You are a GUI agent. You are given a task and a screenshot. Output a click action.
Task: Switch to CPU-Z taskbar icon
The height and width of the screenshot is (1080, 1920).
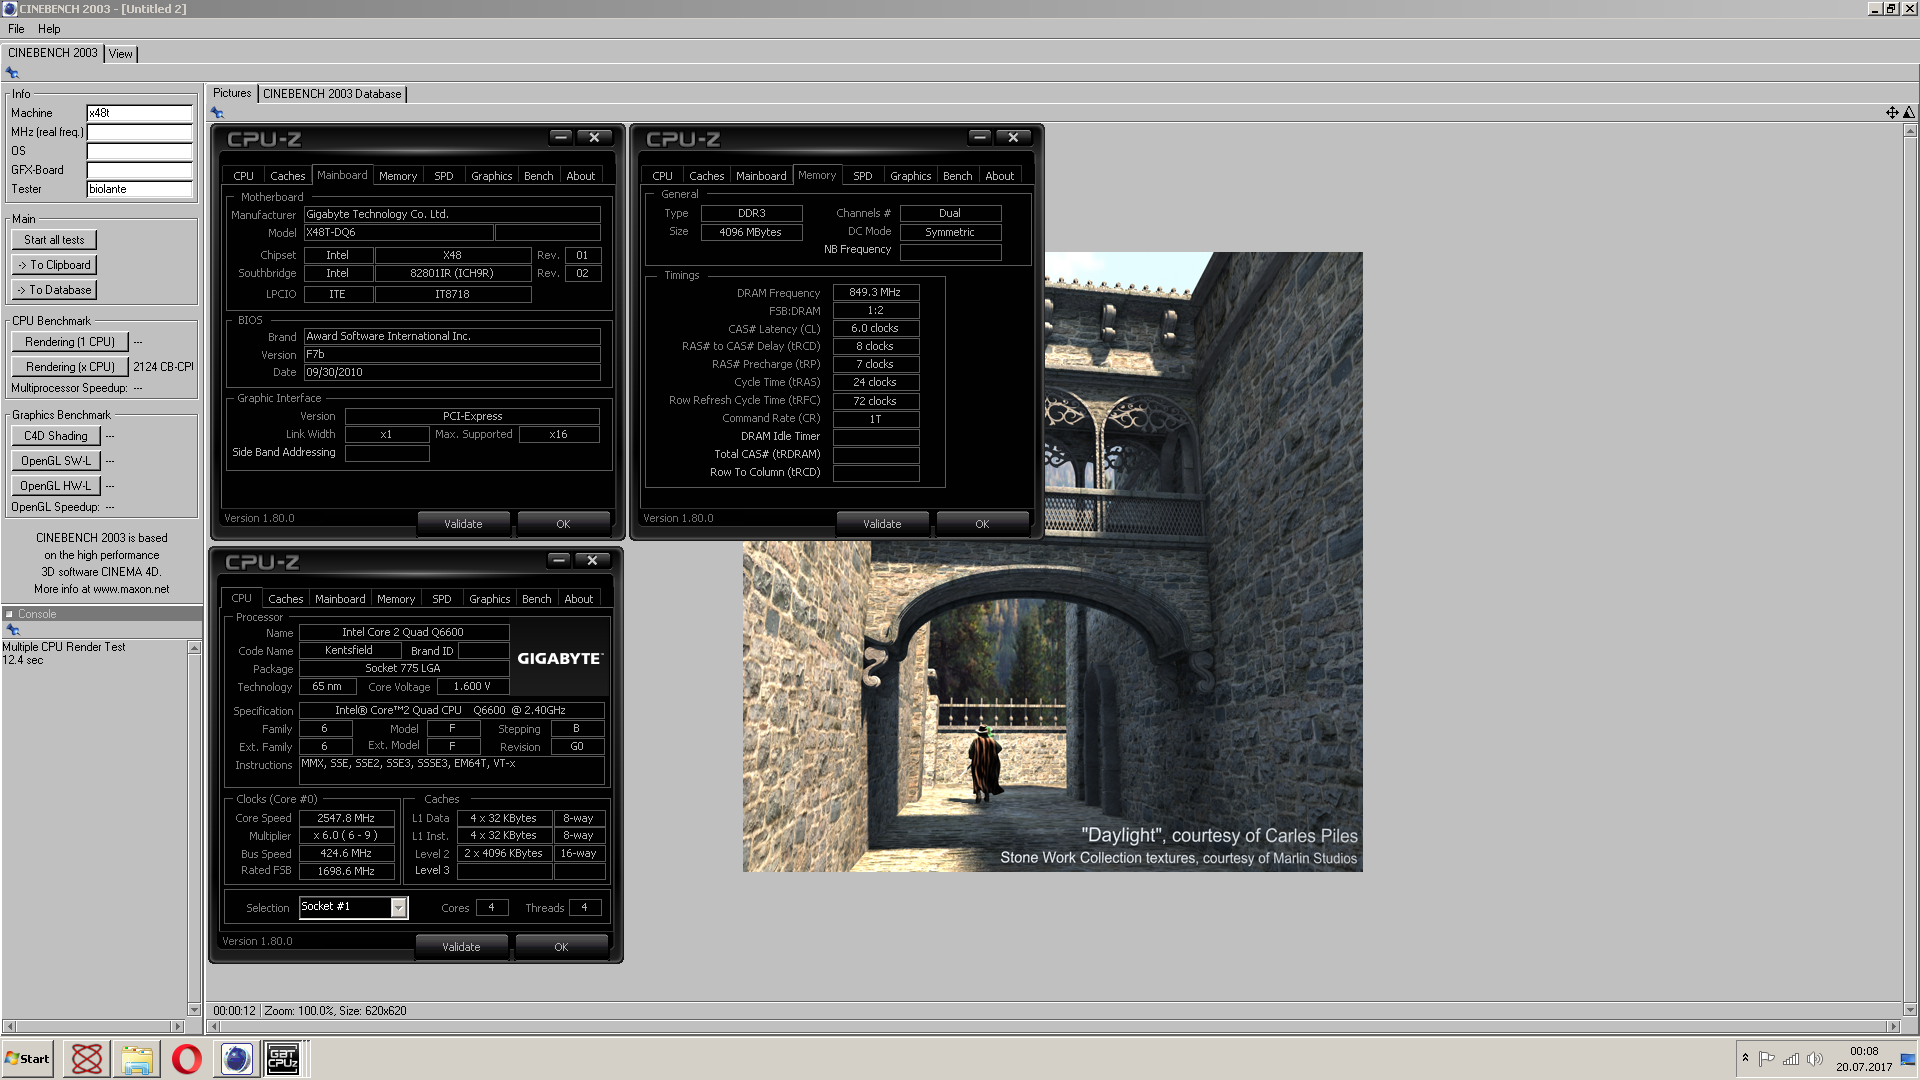(283, 1059)
